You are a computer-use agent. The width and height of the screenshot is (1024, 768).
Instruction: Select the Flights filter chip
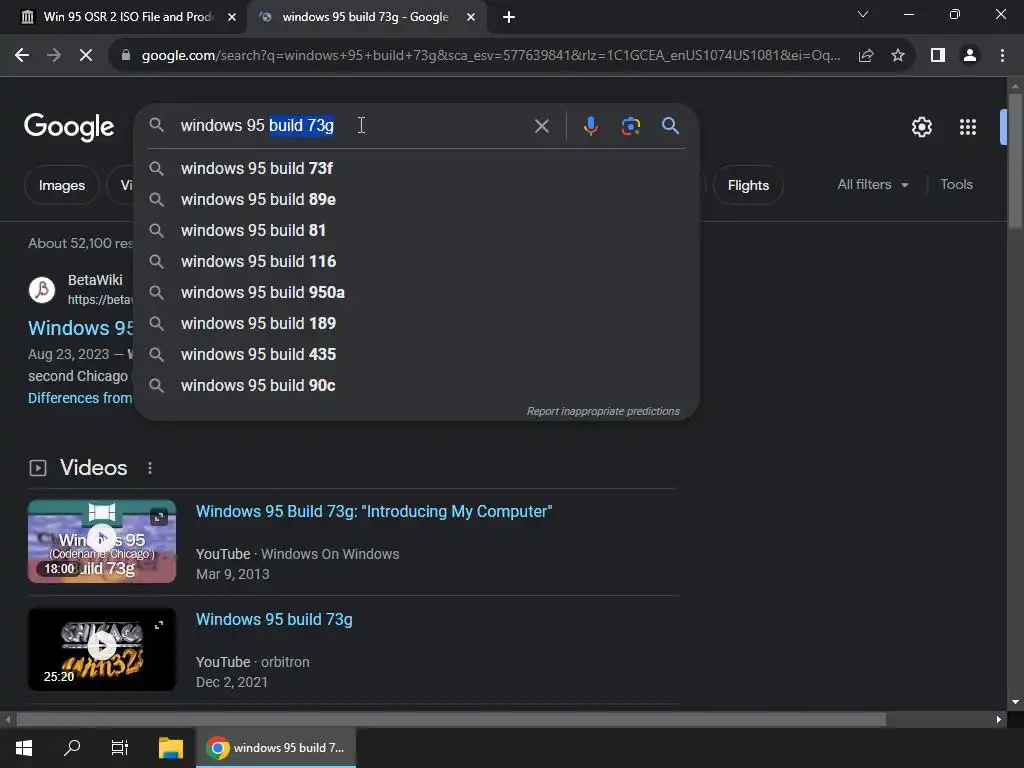748,185
